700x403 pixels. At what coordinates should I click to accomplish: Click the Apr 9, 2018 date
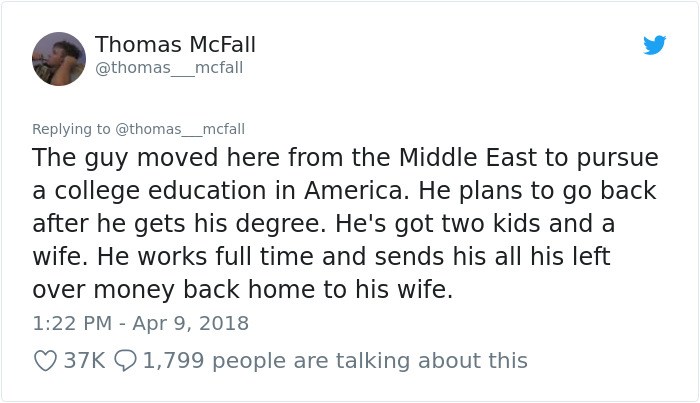pyautogui.click(x=191, y=323)
